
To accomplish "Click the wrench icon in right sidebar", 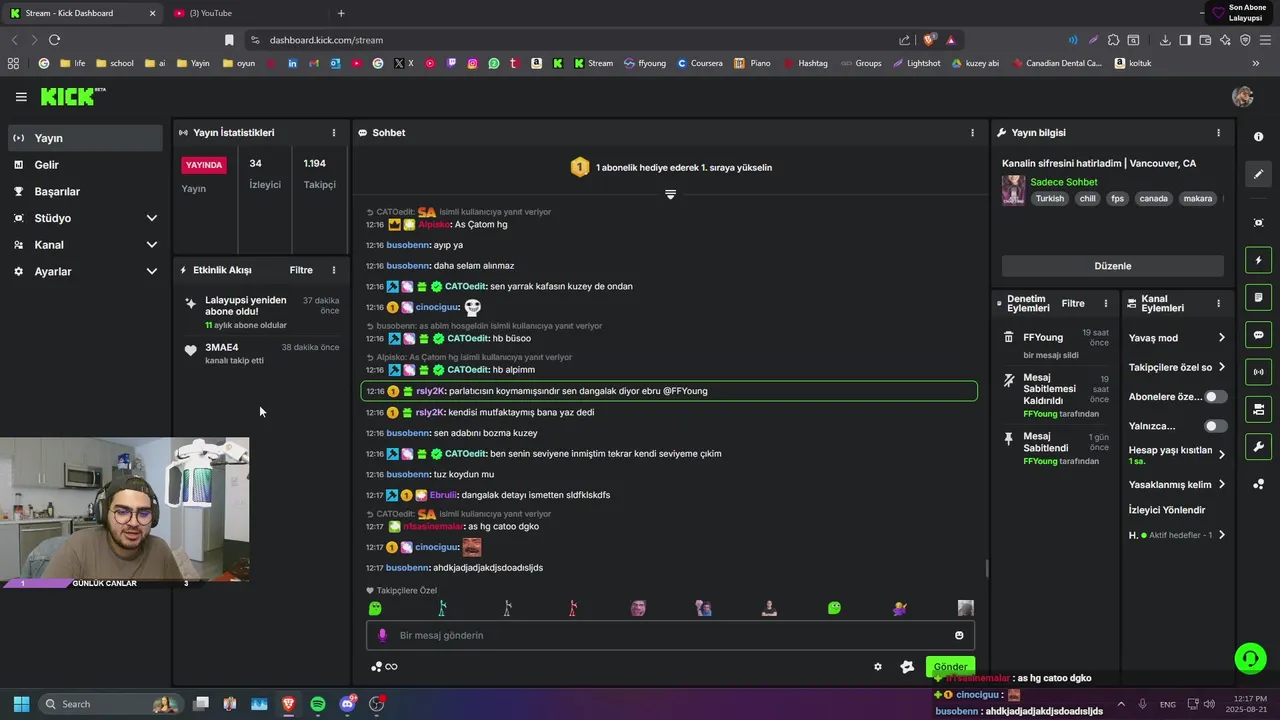I will [x=1258, y=447].
